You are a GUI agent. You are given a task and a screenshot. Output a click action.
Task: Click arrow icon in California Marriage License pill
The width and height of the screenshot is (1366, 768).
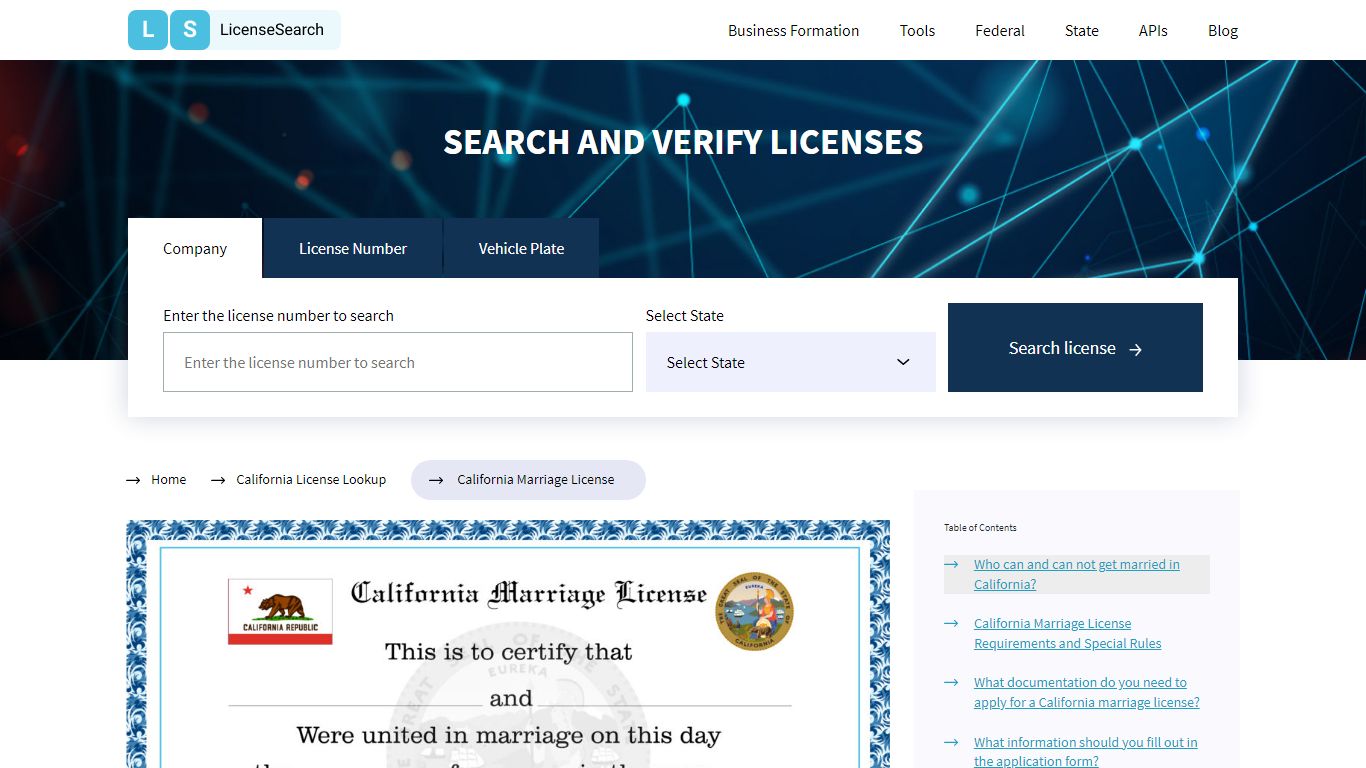(436, 480)
